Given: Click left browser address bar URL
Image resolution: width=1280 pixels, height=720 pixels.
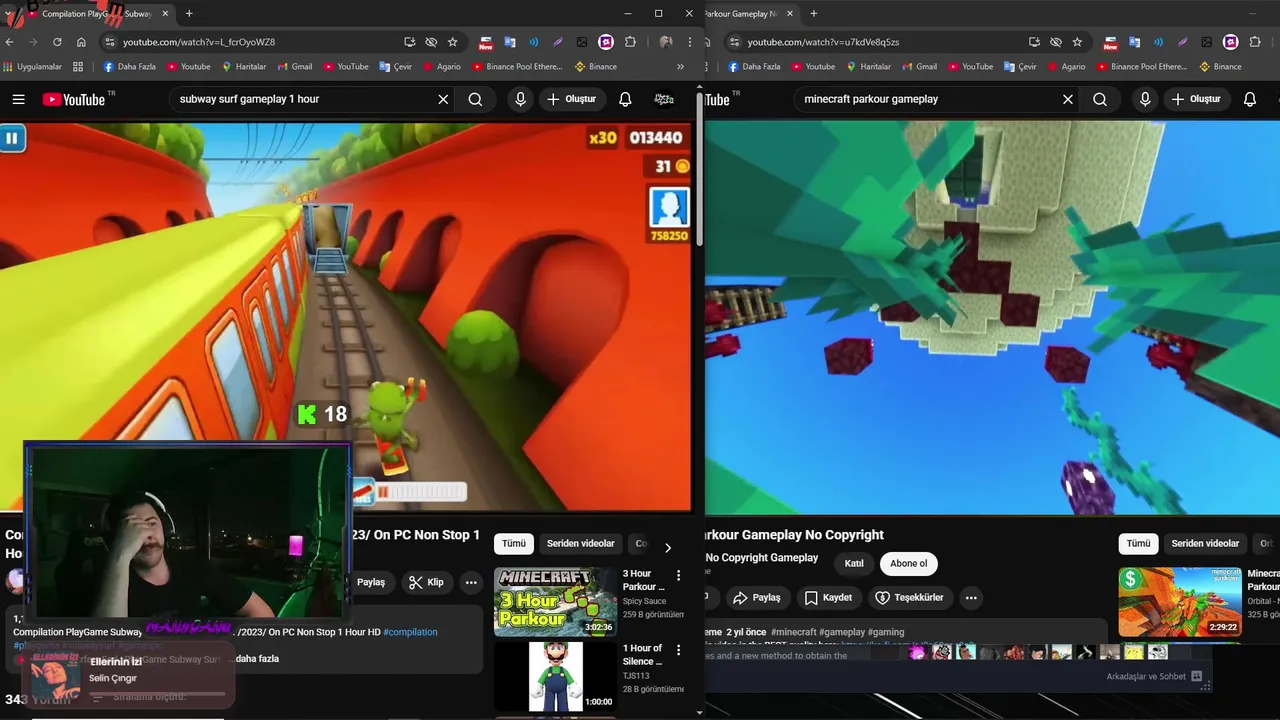Looking at the screenshot, I should (198, 42).
